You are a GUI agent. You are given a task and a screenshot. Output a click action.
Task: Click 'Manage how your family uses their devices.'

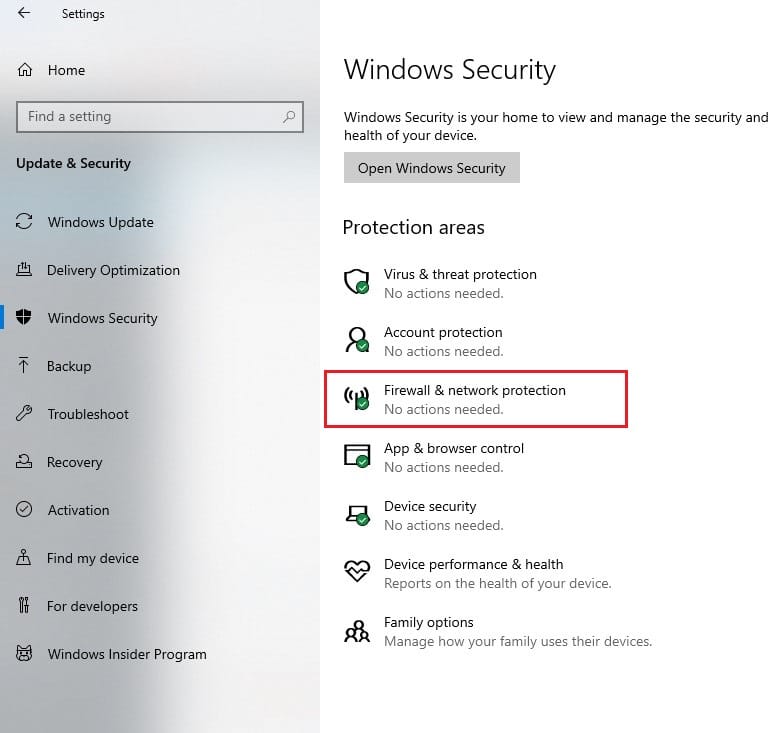point(518,641)
